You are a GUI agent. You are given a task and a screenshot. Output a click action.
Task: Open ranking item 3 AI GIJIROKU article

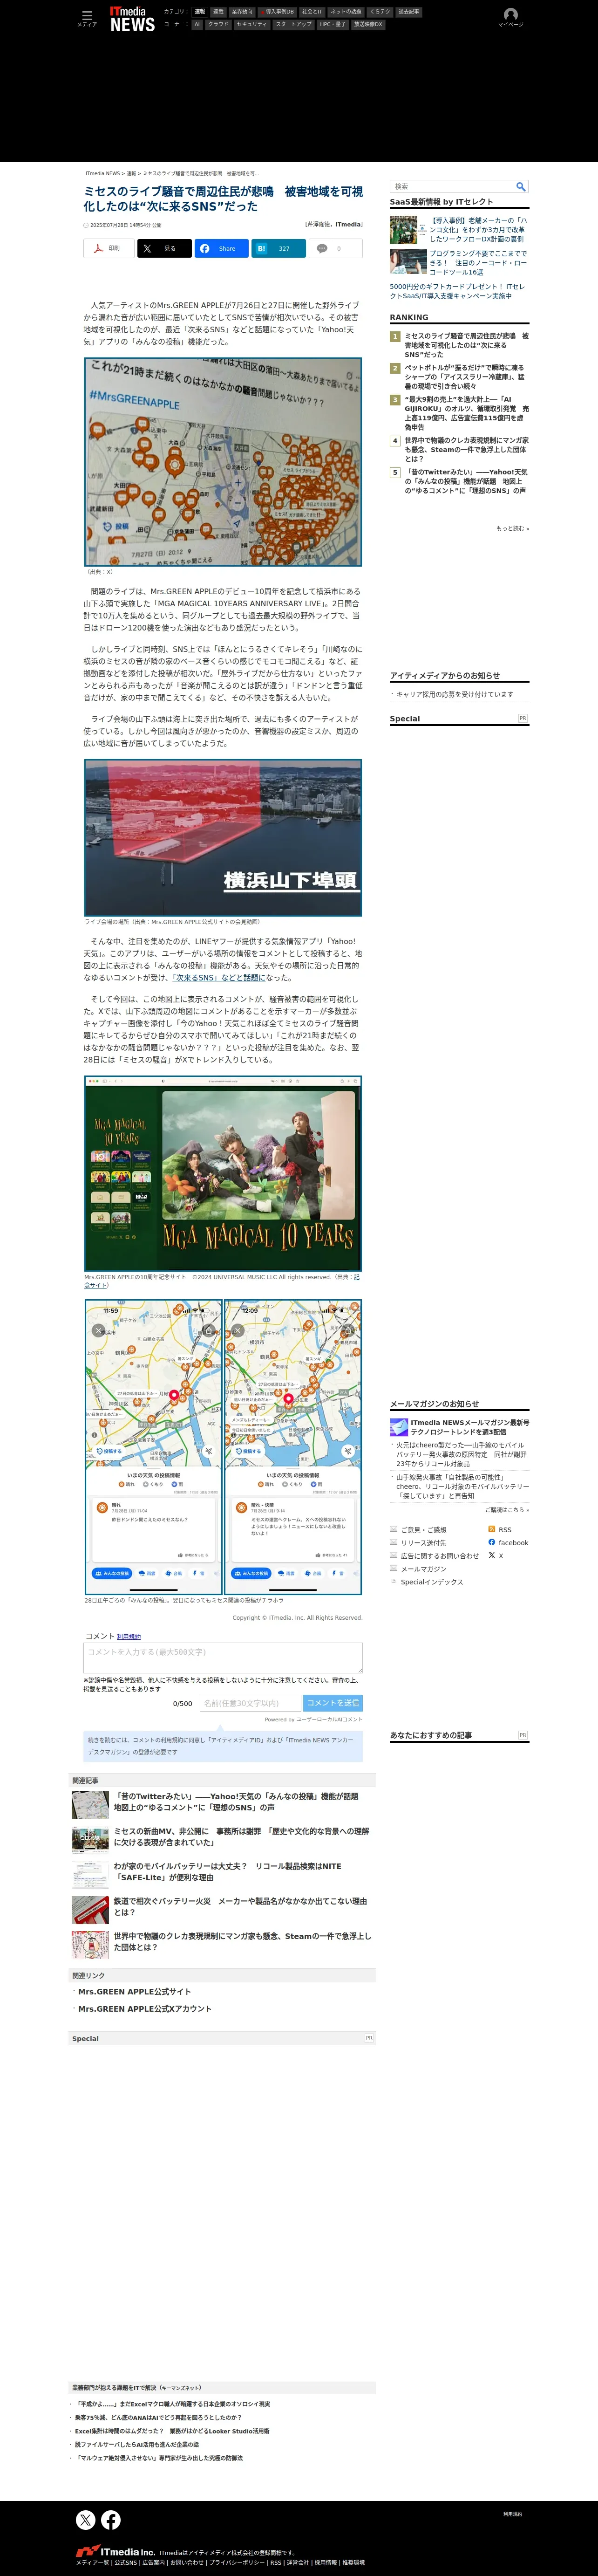coord(466,413)
